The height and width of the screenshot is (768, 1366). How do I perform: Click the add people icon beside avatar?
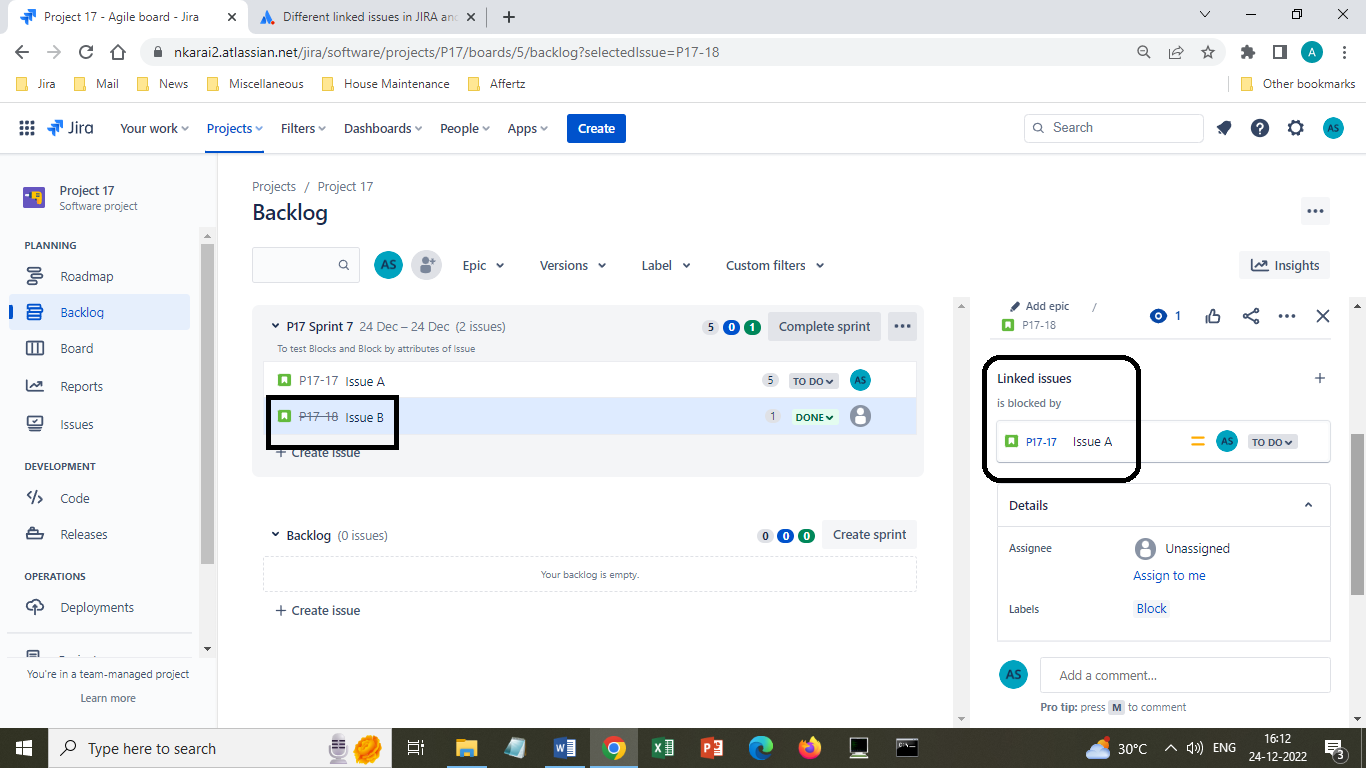426,265
